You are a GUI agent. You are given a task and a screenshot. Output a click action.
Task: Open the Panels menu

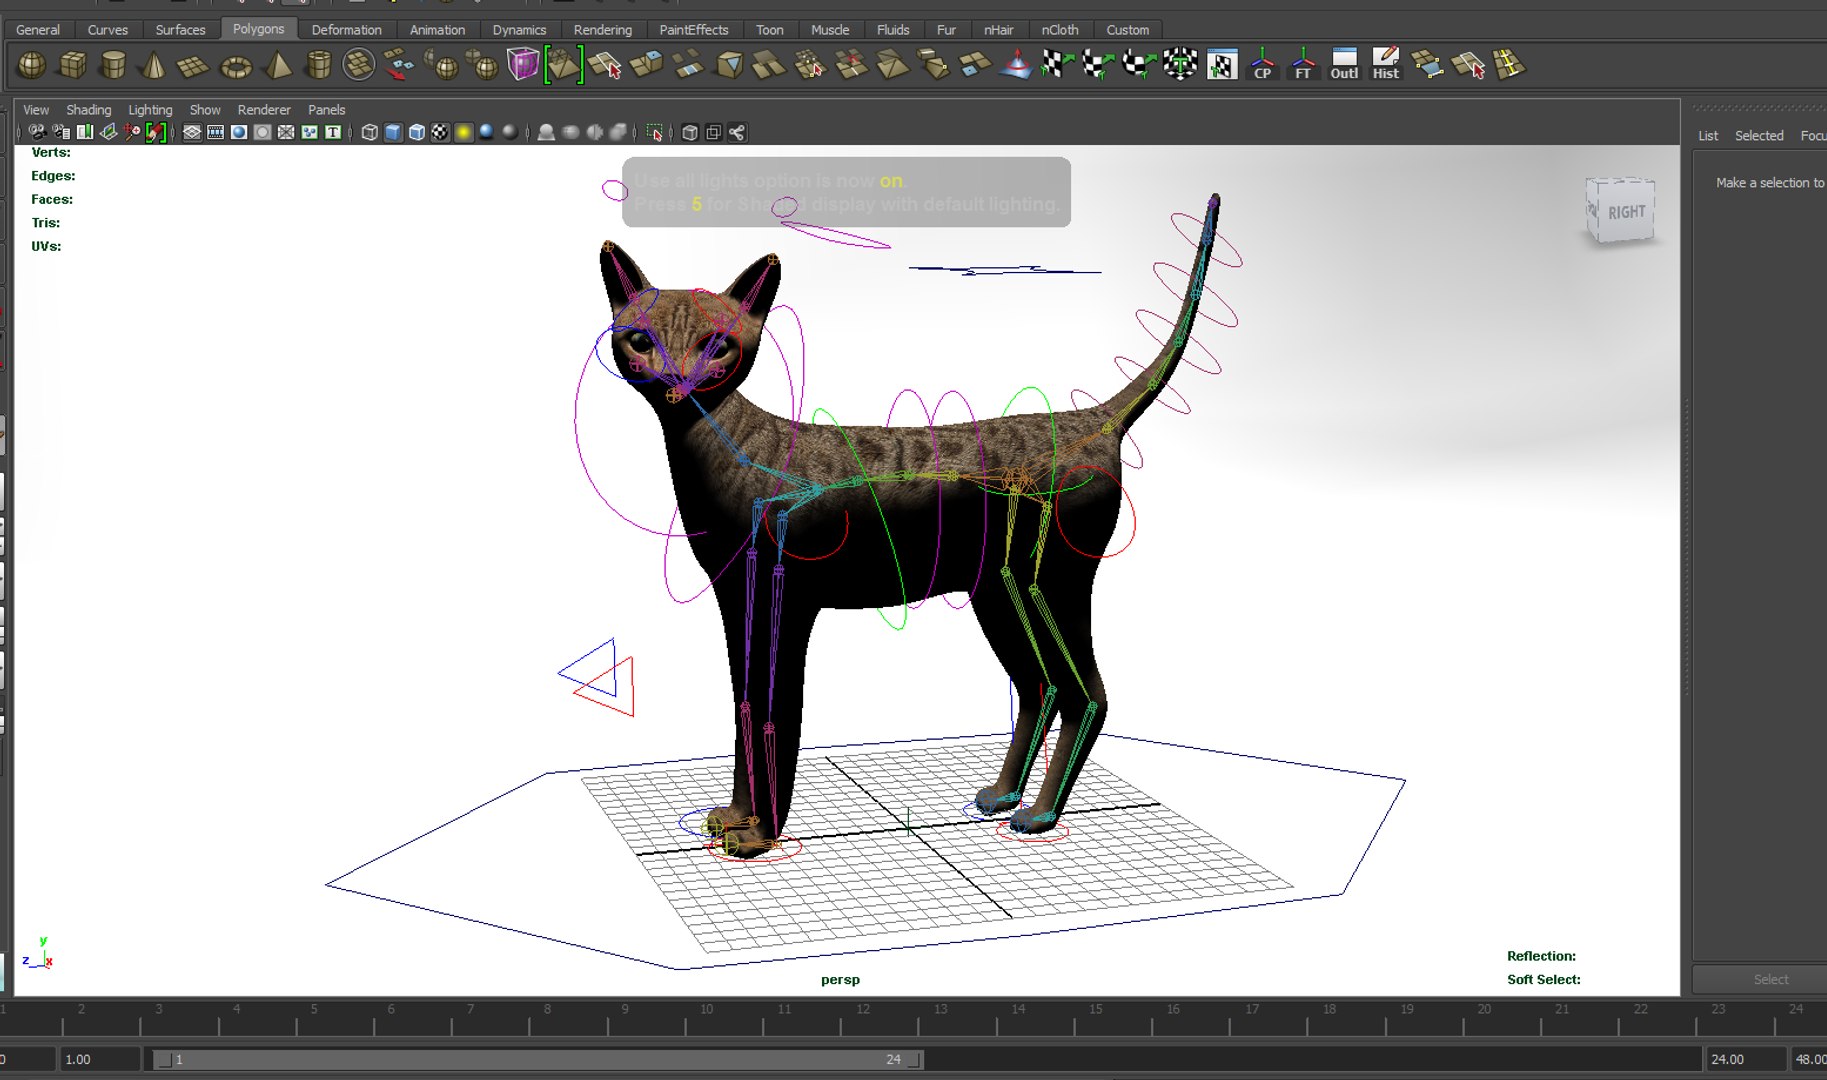tap(327, 110)
